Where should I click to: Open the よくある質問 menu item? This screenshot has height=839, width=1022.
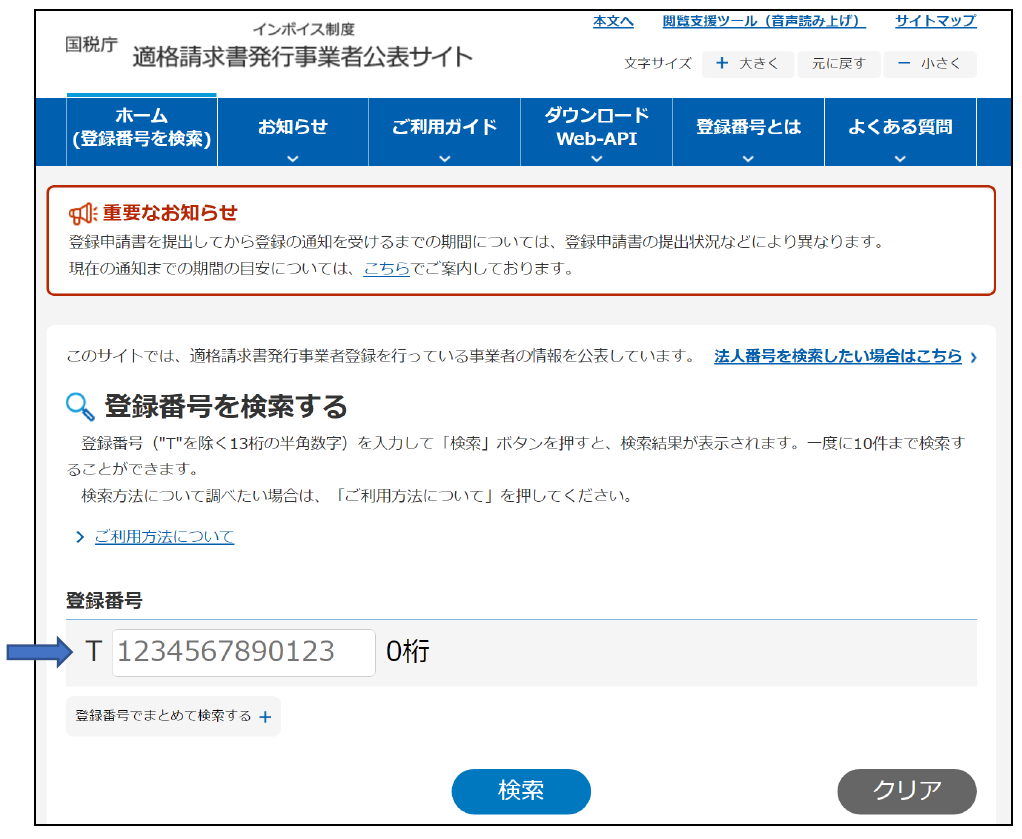point(900,132)
